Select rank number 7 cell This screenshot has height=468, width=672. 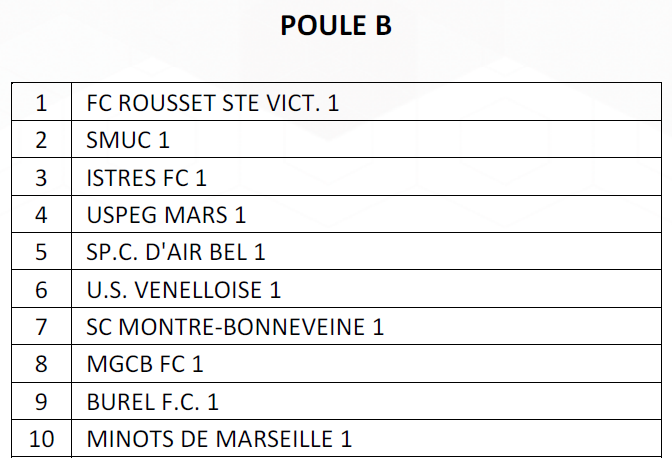tap(42, 326)
